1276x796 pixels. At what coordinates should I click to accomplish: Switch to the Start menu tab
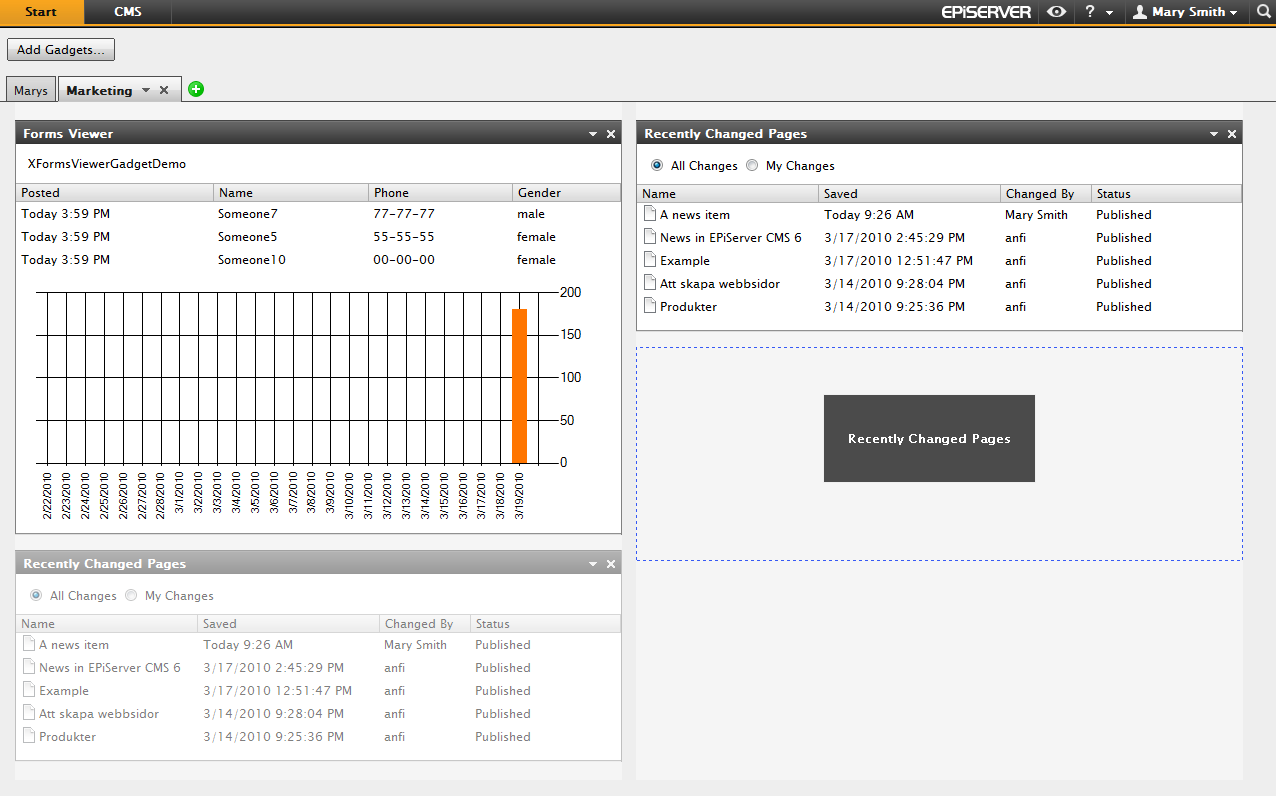pyautogui.click(x=42, y=12)
